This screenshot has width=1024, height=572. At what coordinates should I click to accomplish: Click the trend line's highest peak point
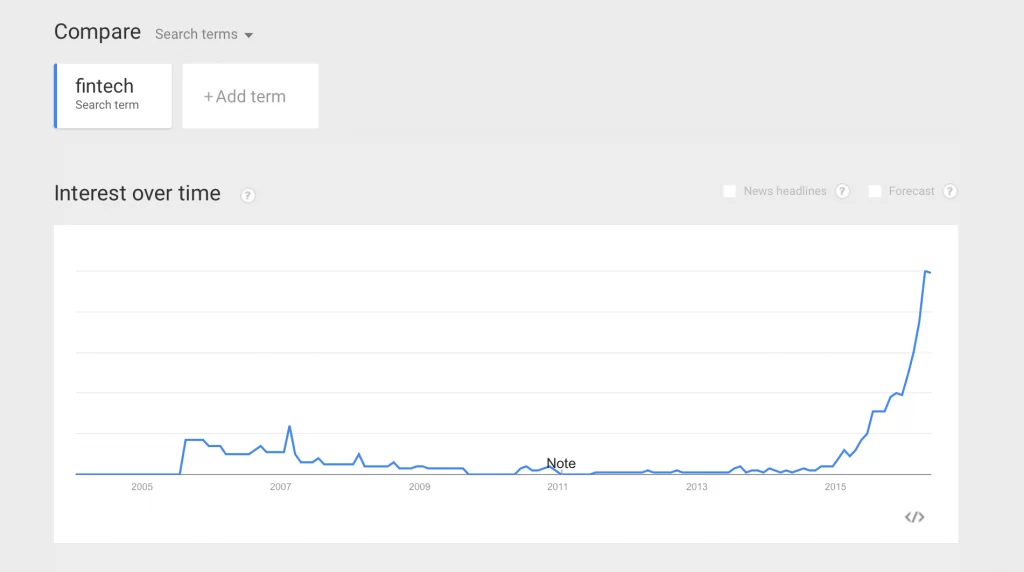coord(926,271)
